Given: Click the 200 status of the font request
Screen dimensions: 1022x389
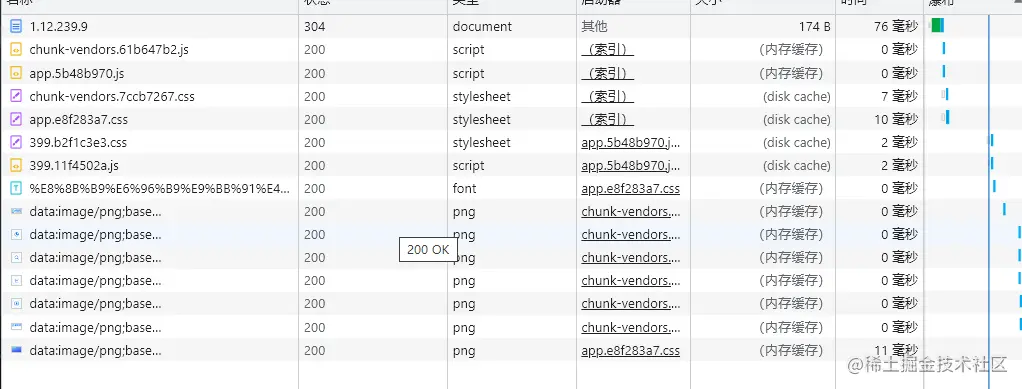Looking at the screenshot, I should (x=314, y=189).
